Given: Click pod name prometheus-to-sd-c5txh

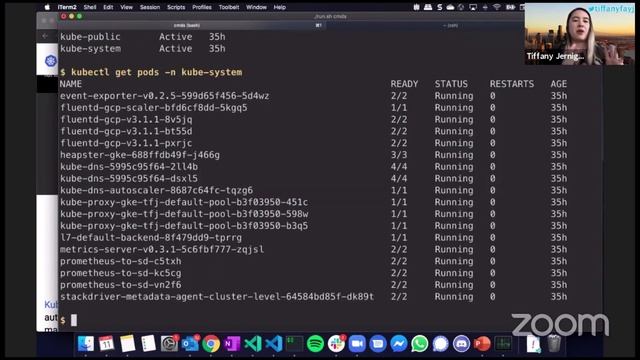Looking at the screenshot, I should [x=120, y=261].
